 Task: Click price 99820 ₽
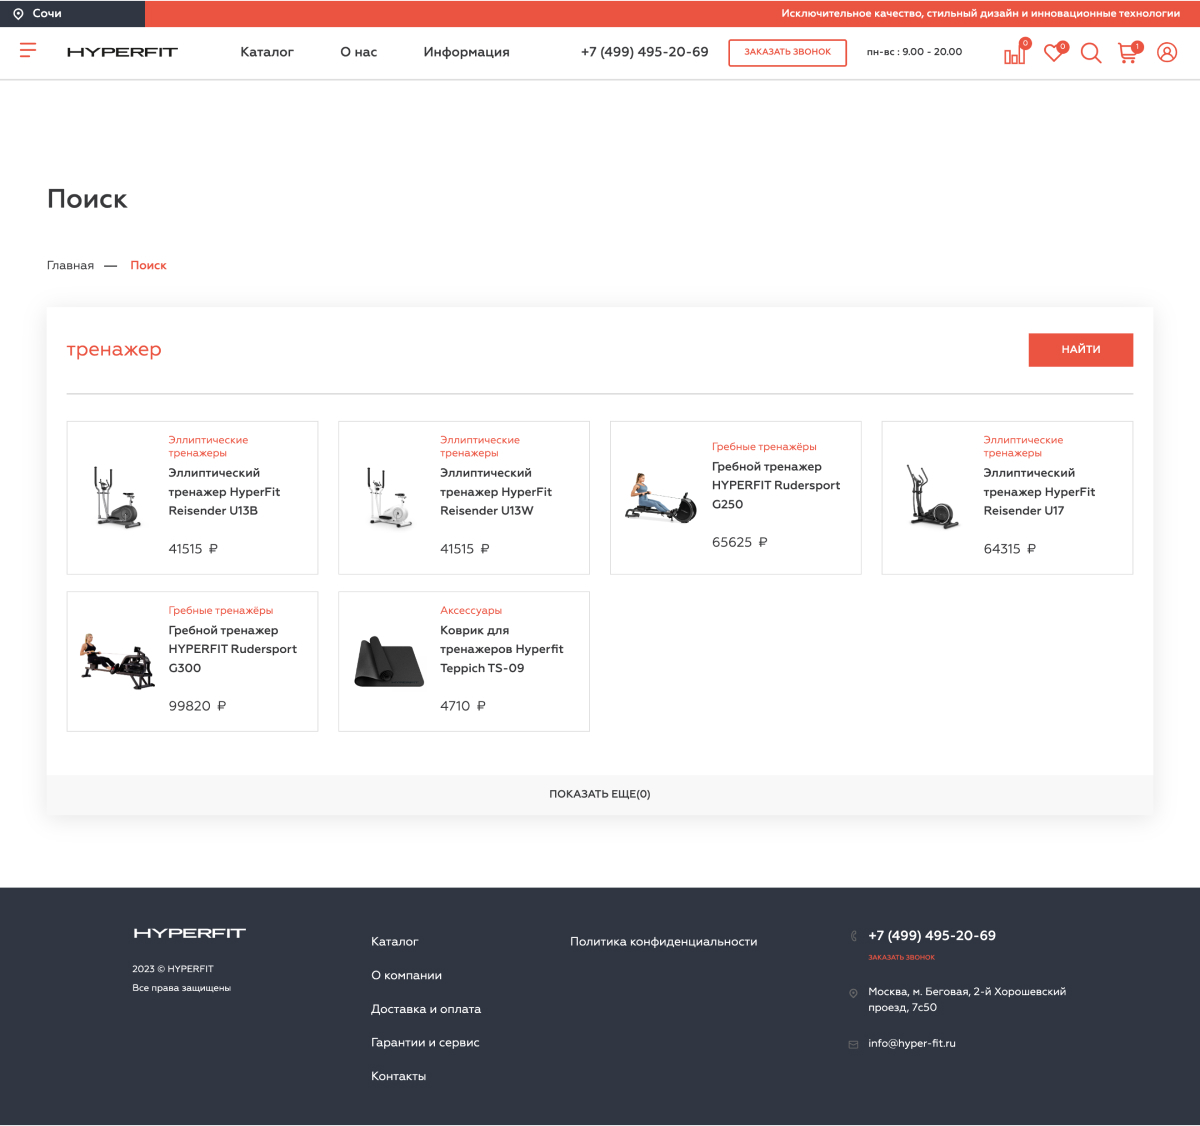[x=197, y=706]
